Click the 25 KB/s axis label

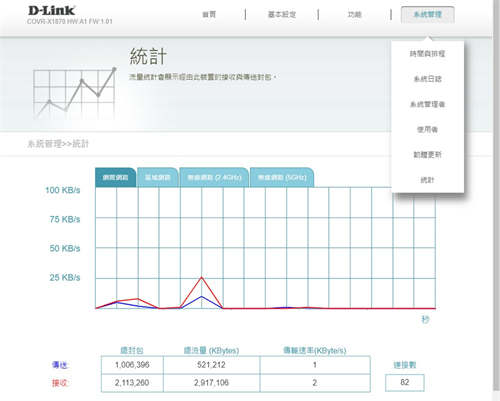pos(65,277)
